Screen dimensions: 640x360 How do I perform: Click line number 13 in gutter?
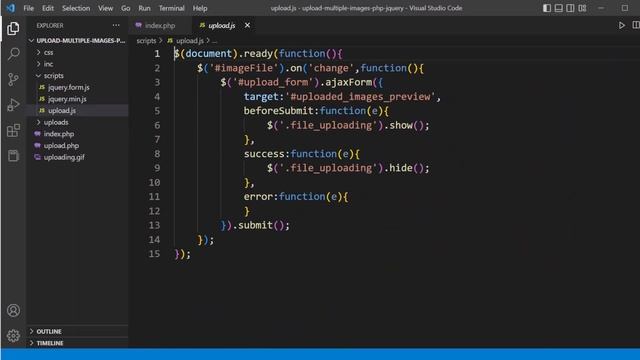coord(154,225)
